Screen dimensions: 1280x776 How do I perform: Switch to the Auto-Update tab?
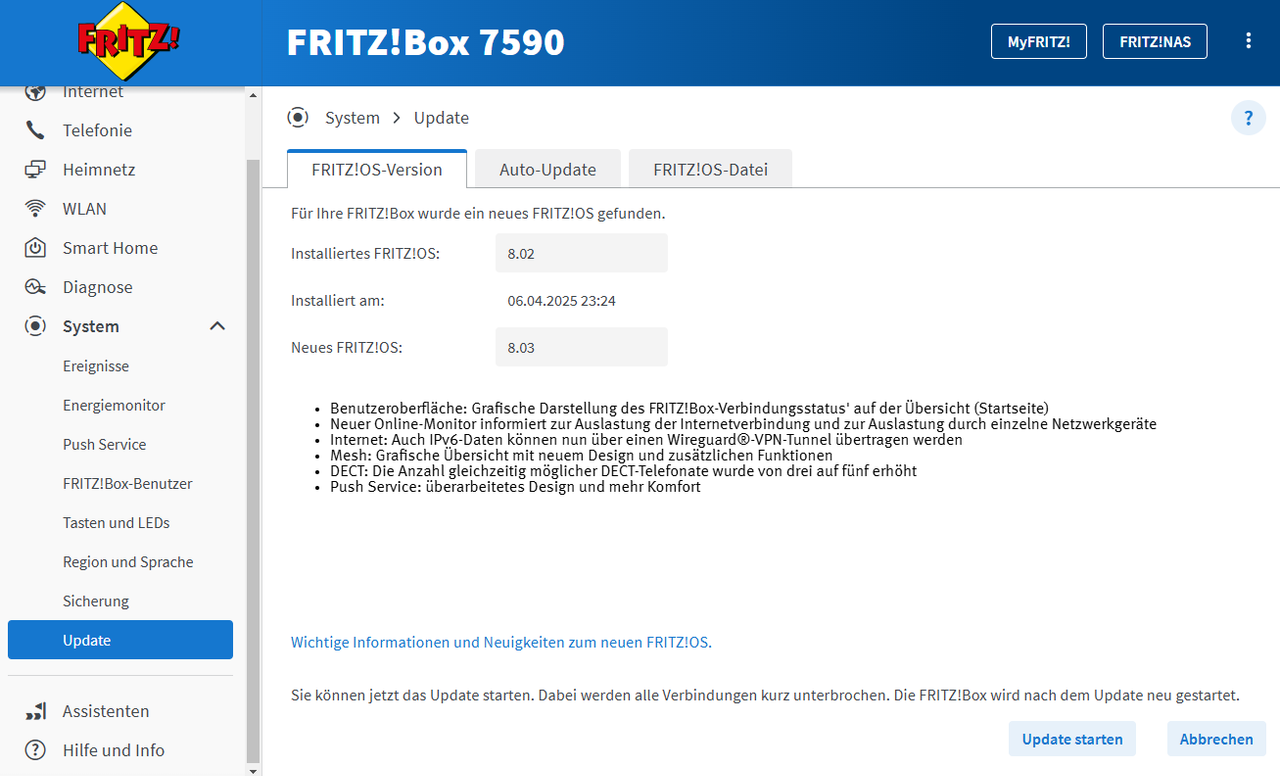tap(547, 169)
